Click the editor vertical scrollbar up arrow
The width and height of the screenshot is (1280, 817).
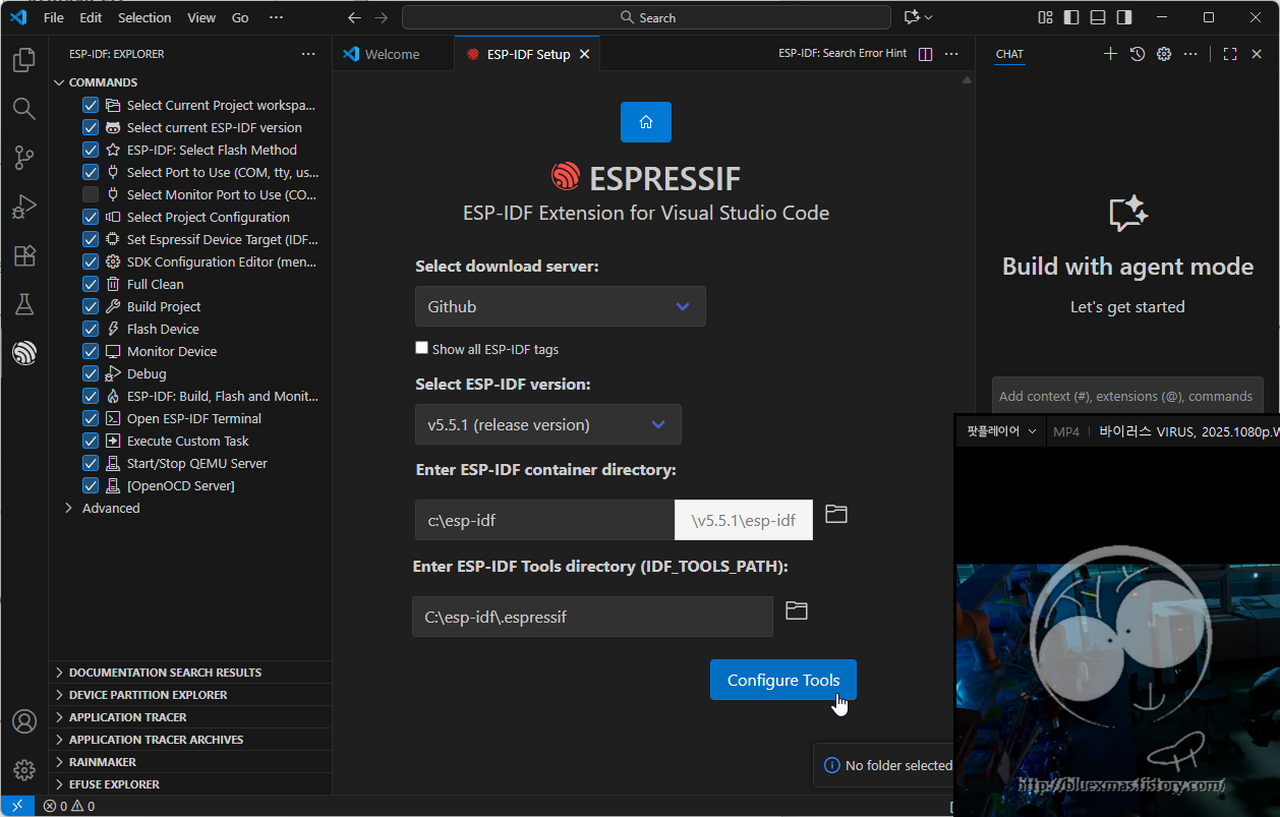tap(967, 80)
